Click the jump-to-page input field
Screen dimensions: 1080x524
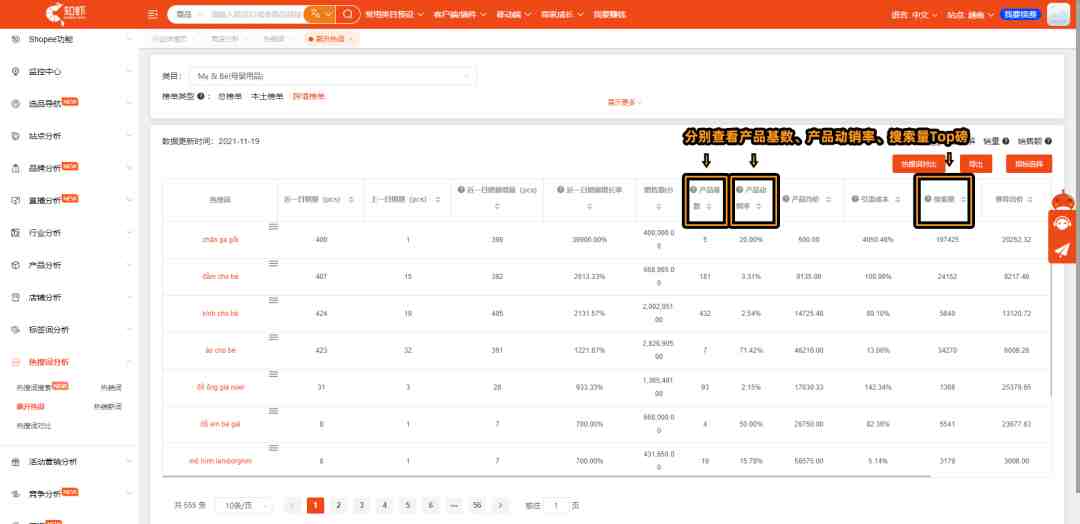[x=557, y=505]
